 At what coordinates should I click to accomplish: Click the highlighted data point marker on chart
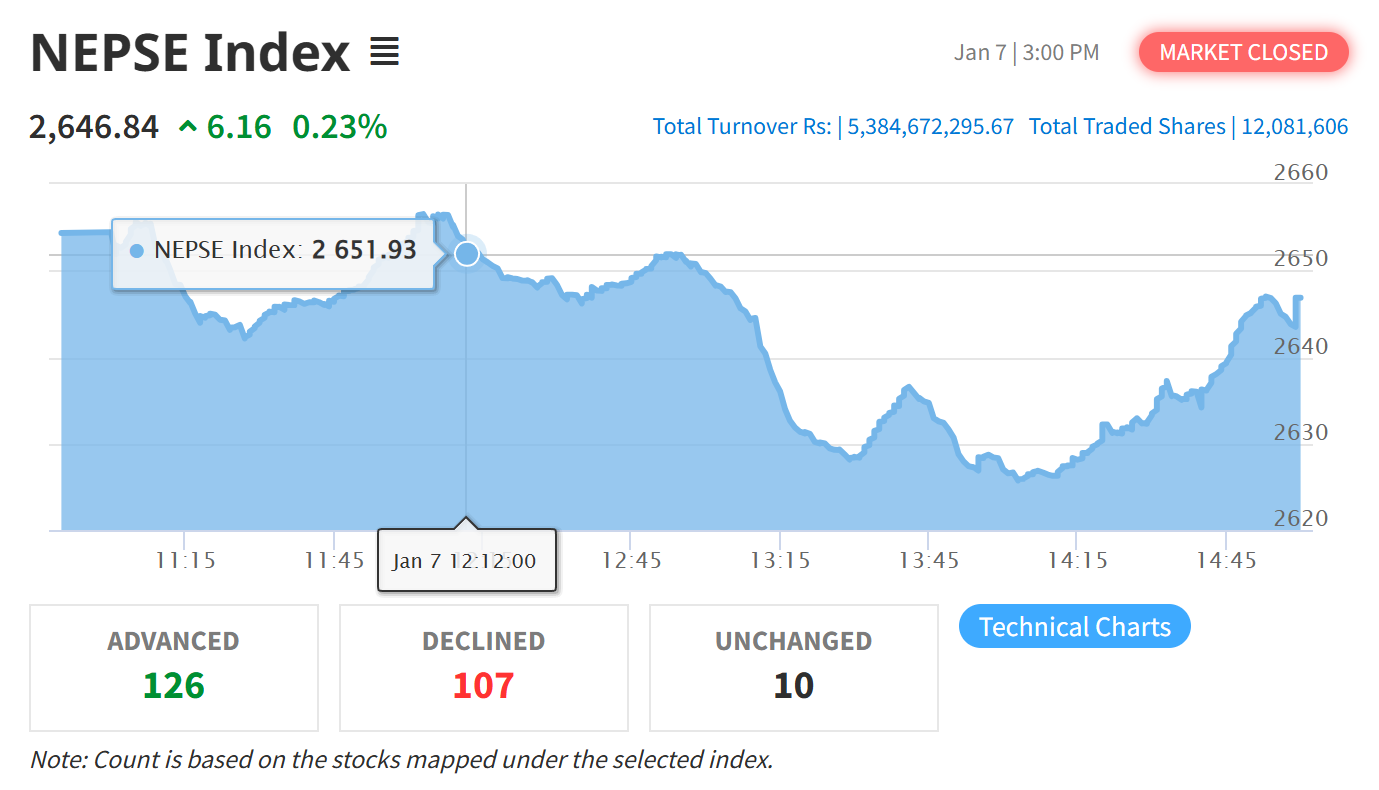467,254
